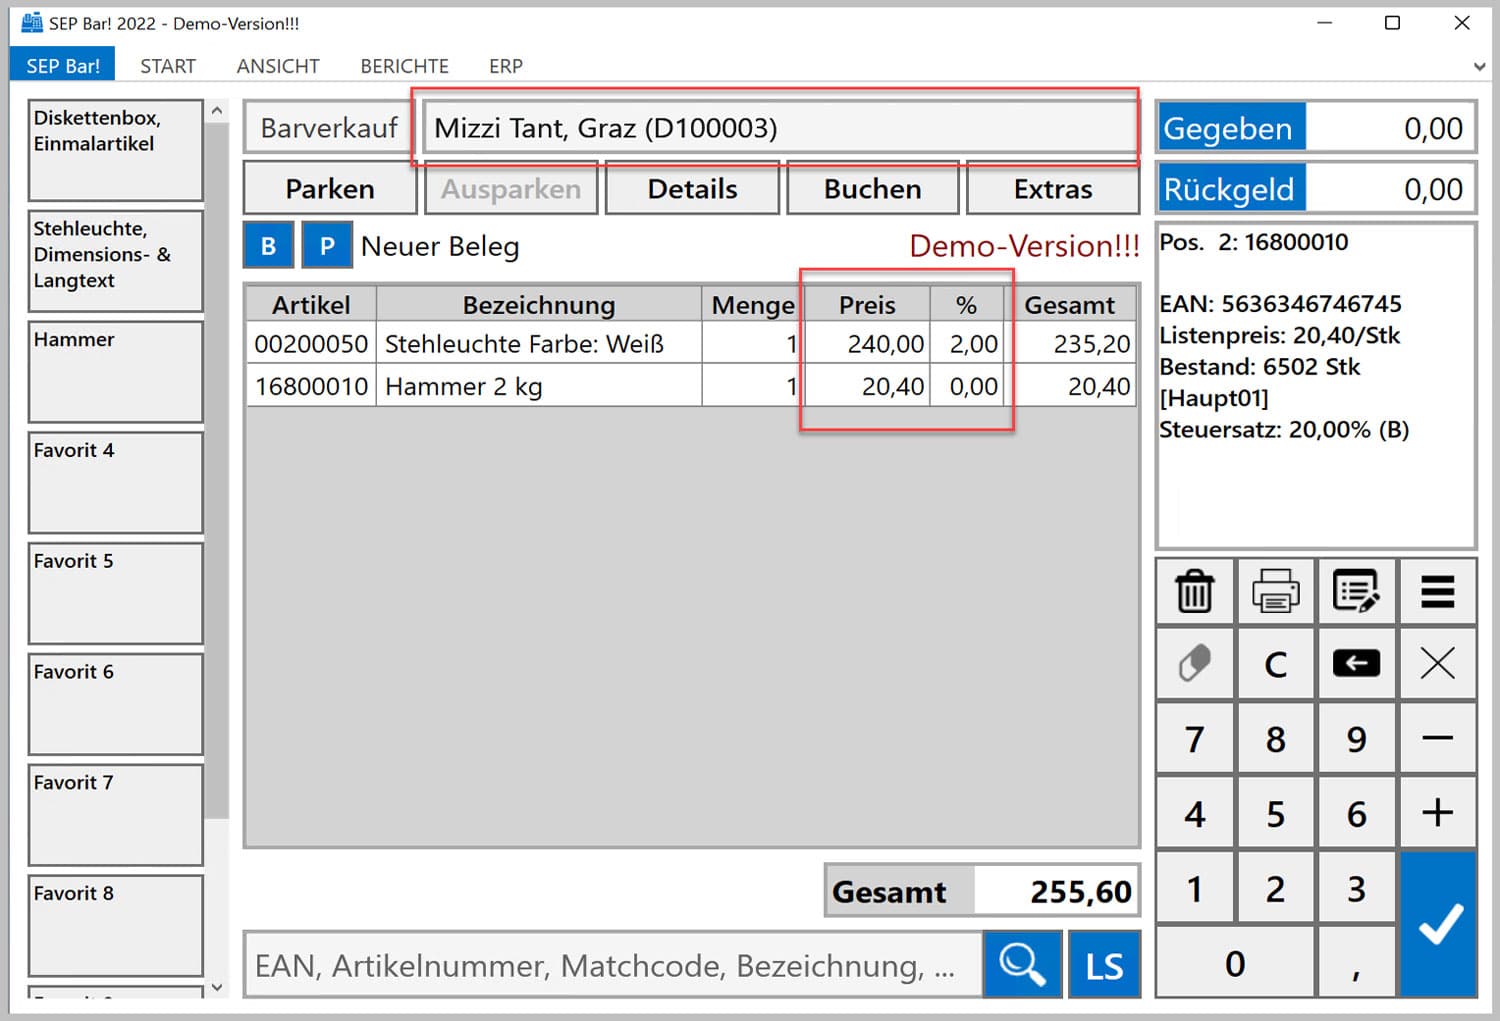Select favorite Stehleuchte, Dimensions- & Langtext
This screenshot has width=1500, height=1021.
pos(116,261)
